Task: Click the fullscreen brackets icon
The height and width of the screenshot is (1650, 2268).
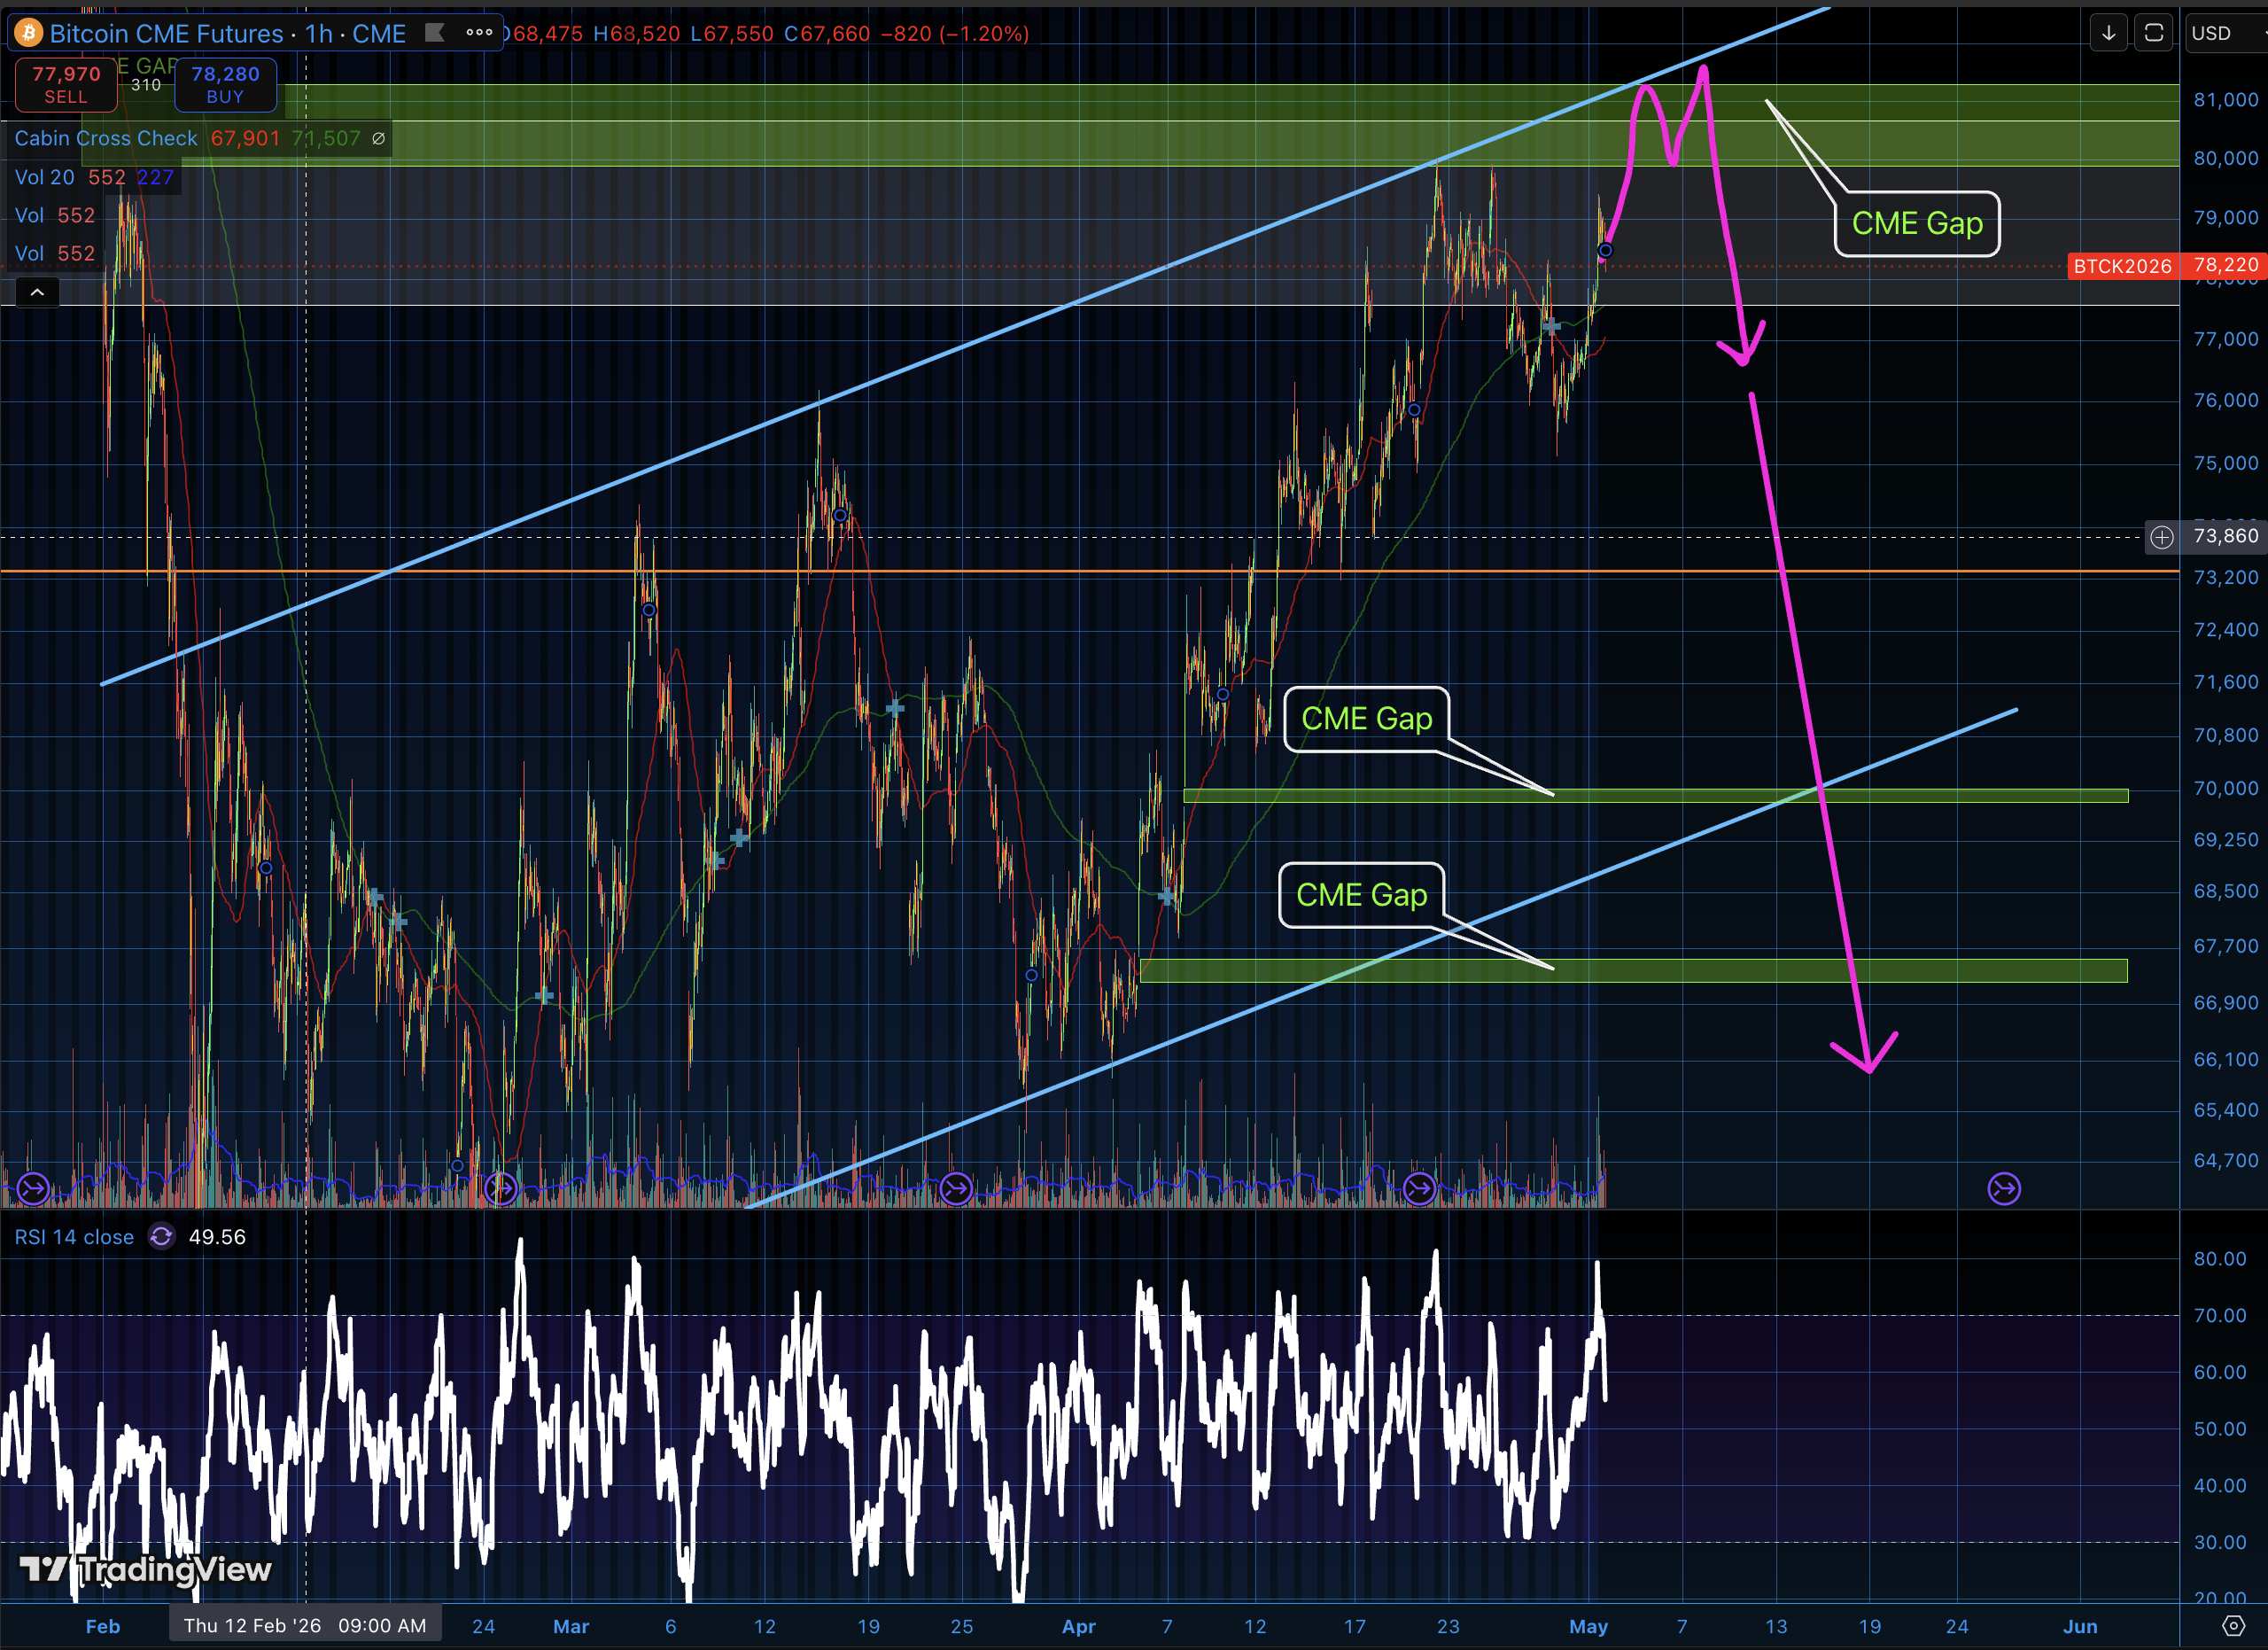Action: coord(2154,33)
